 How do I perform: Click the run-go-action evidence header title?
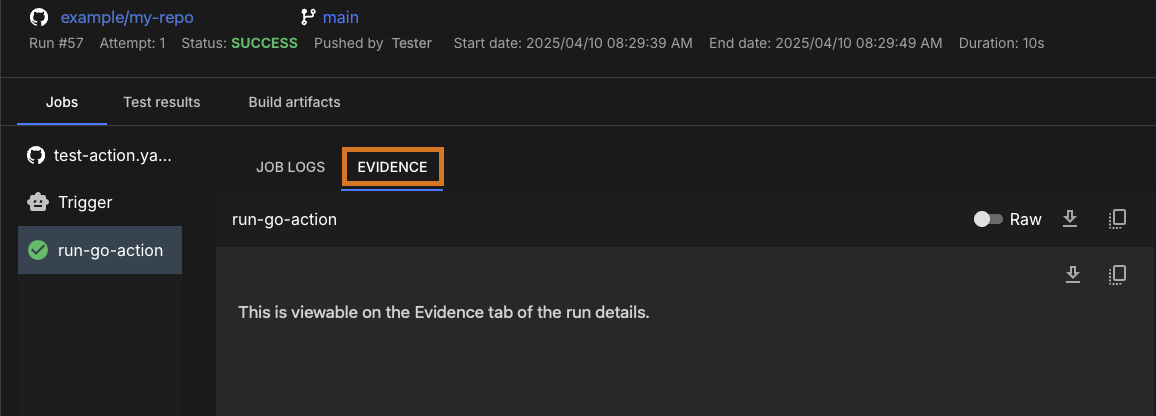click(285, 220)
